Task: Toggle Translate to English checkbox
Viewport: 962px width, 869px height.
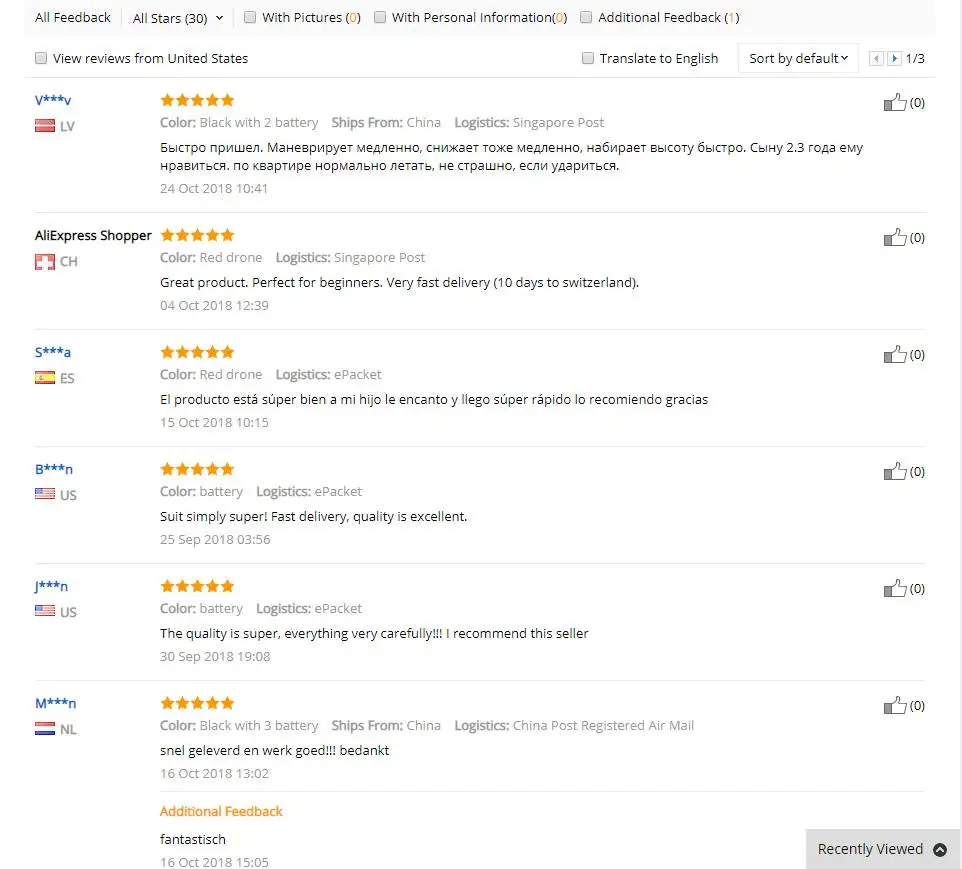Action: (588, 58)
